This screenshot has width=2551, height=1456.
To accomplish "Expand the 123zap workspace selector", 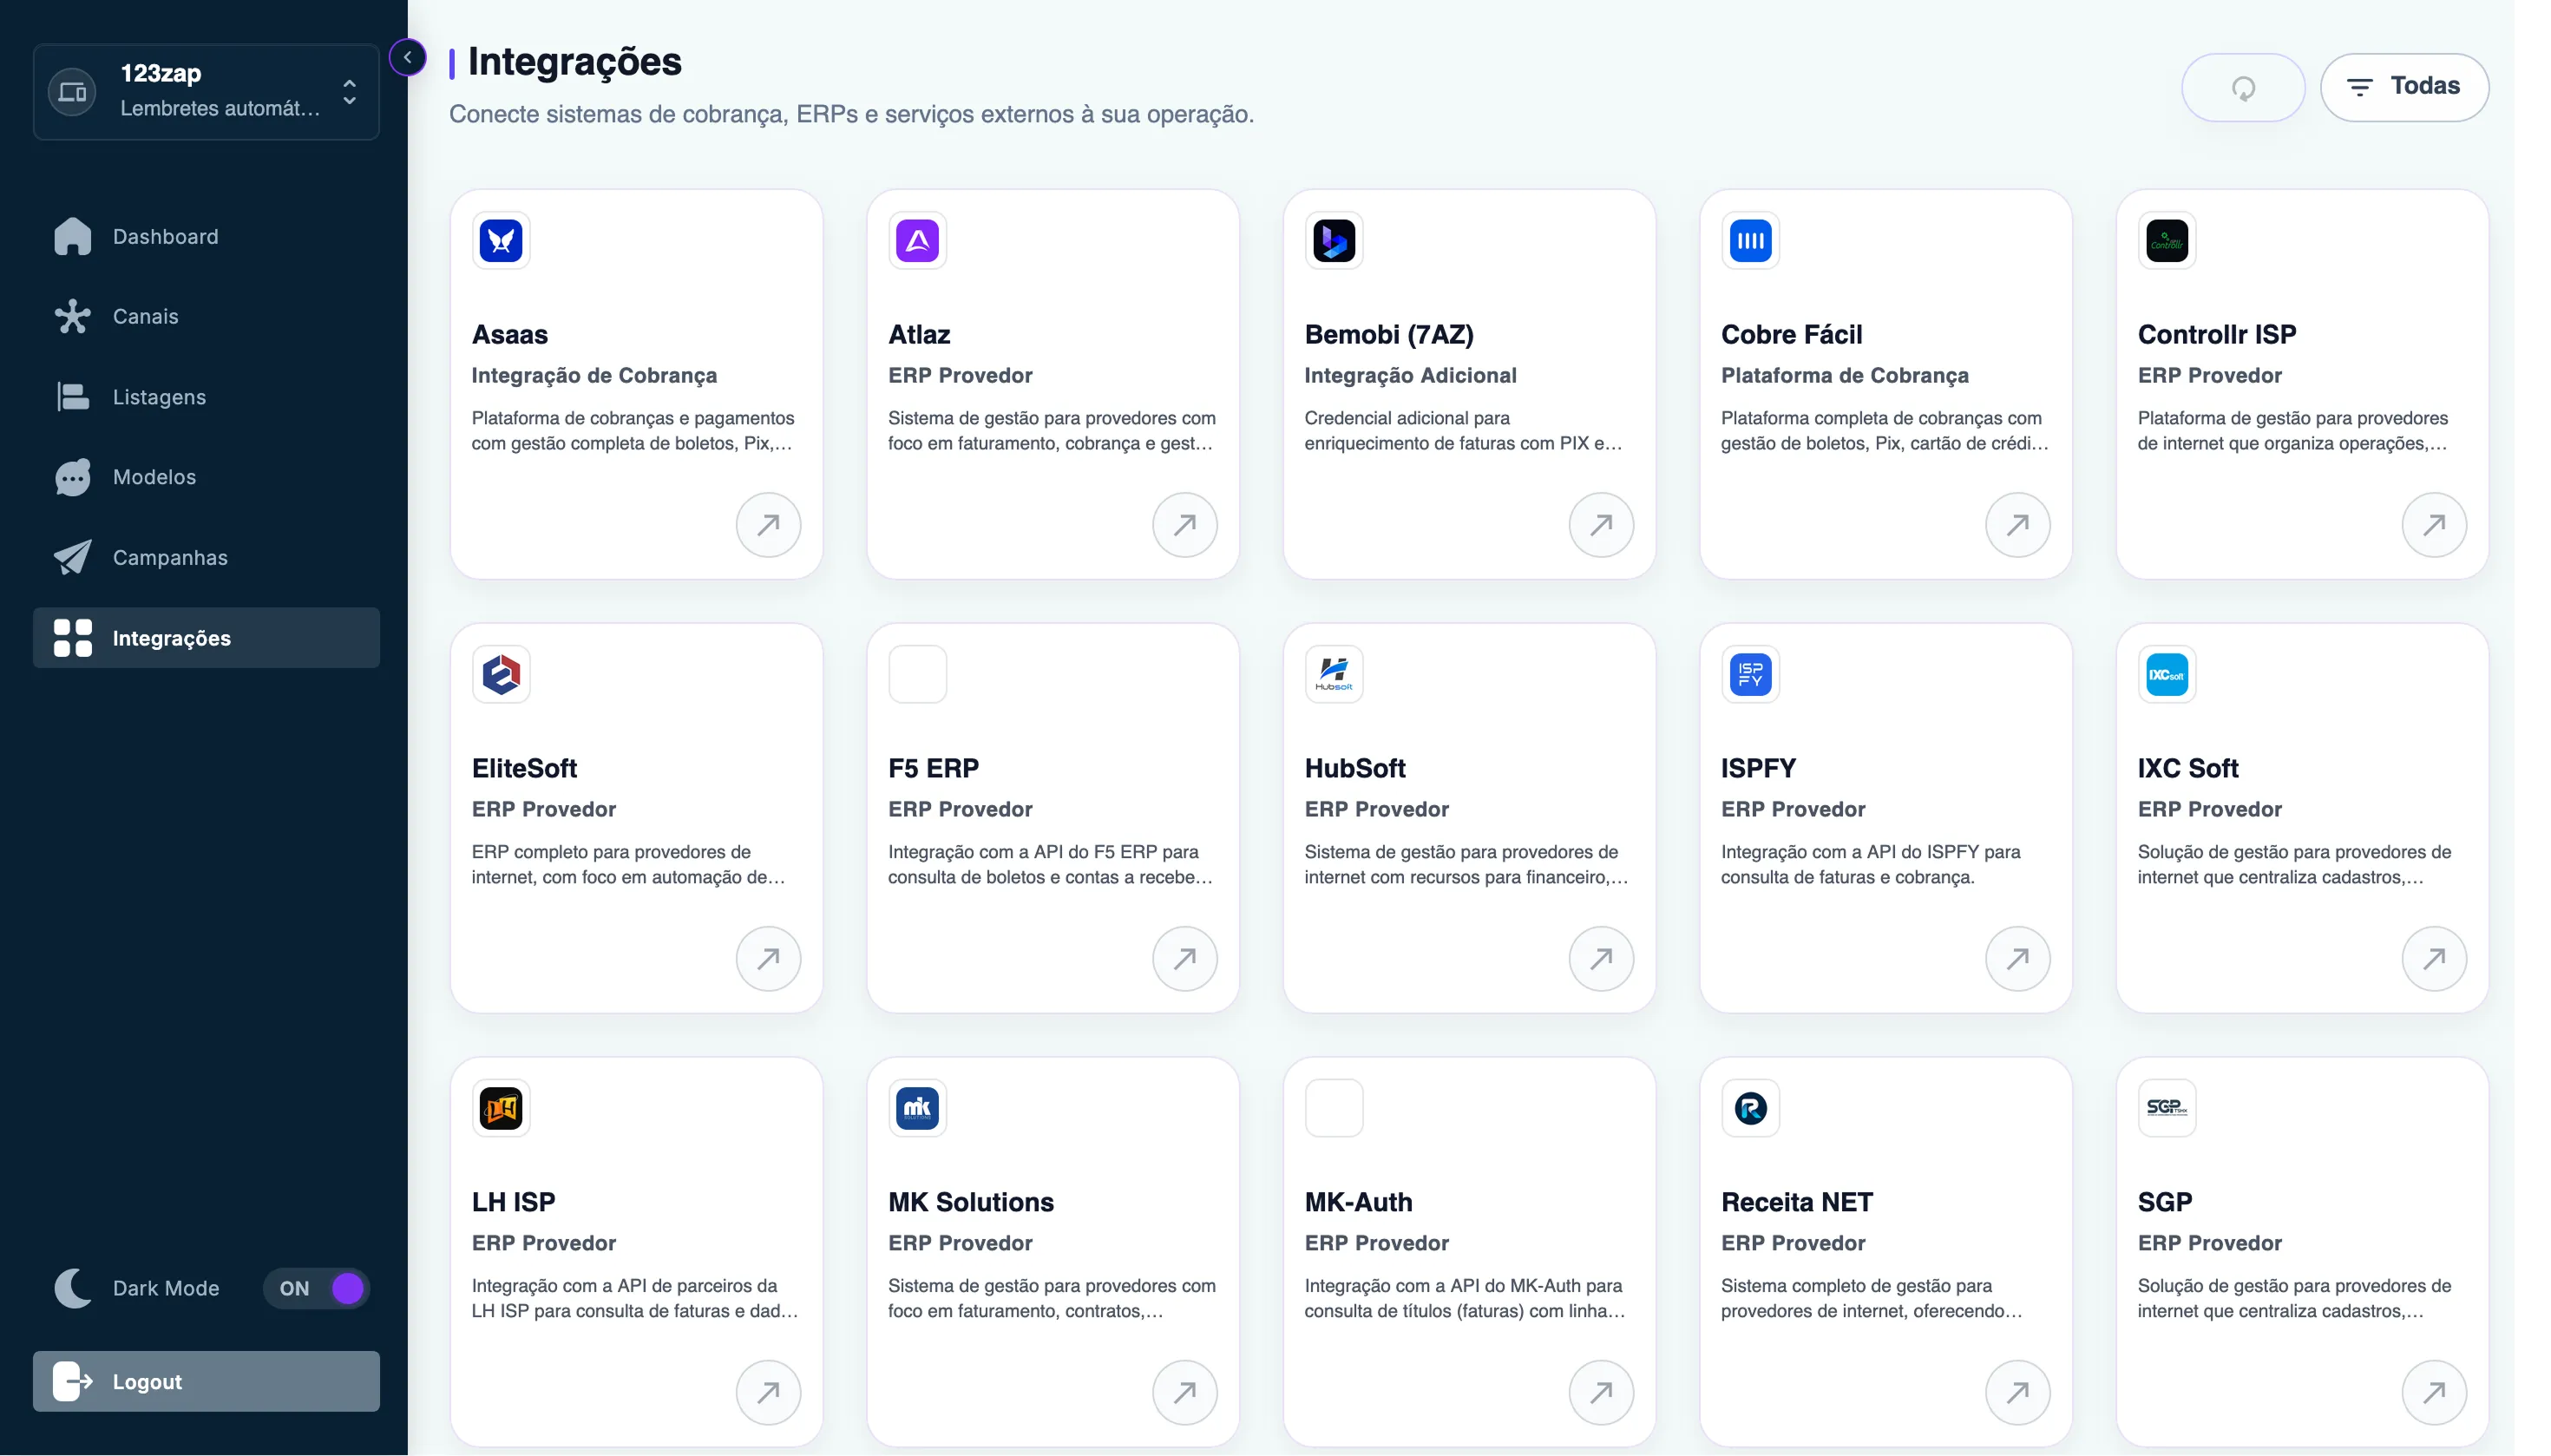I will click(x=206, y=92).
